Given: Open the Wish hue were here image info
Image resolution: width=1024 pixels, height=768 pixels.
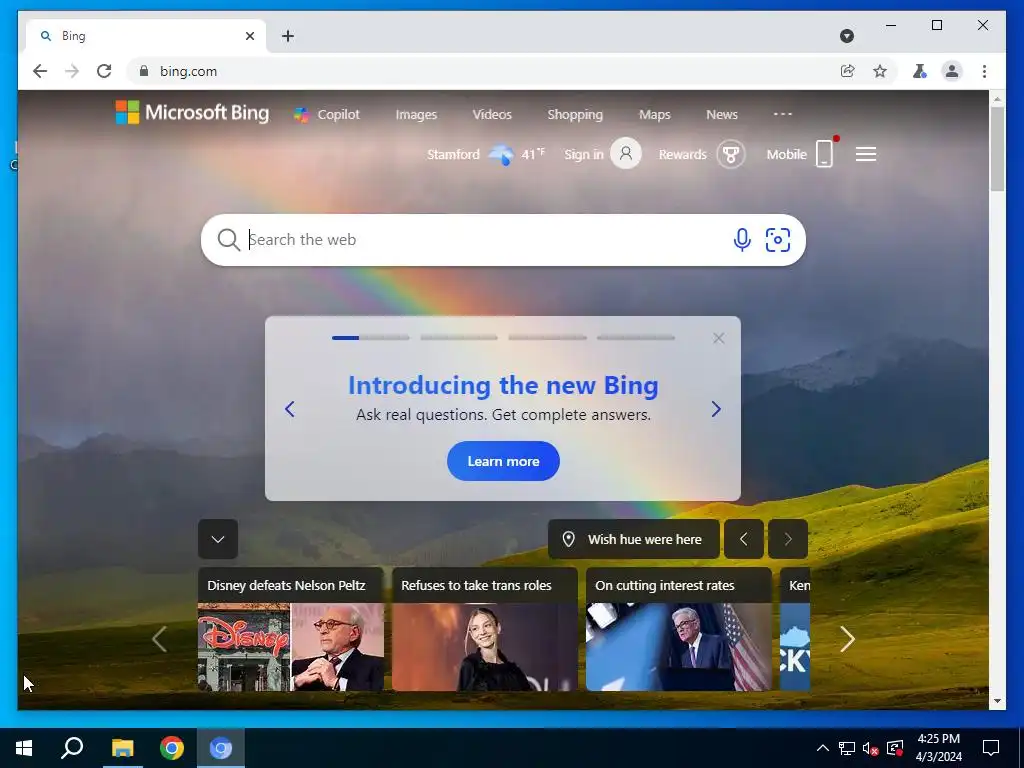Looking at the screenshot, I should [x=633, y=539].
